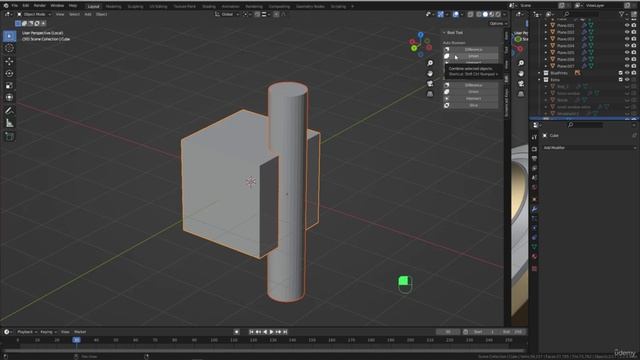640x360 pixels.
Task: Click the timeline horizontal scrollbar
Action: (x=264, y=351)
